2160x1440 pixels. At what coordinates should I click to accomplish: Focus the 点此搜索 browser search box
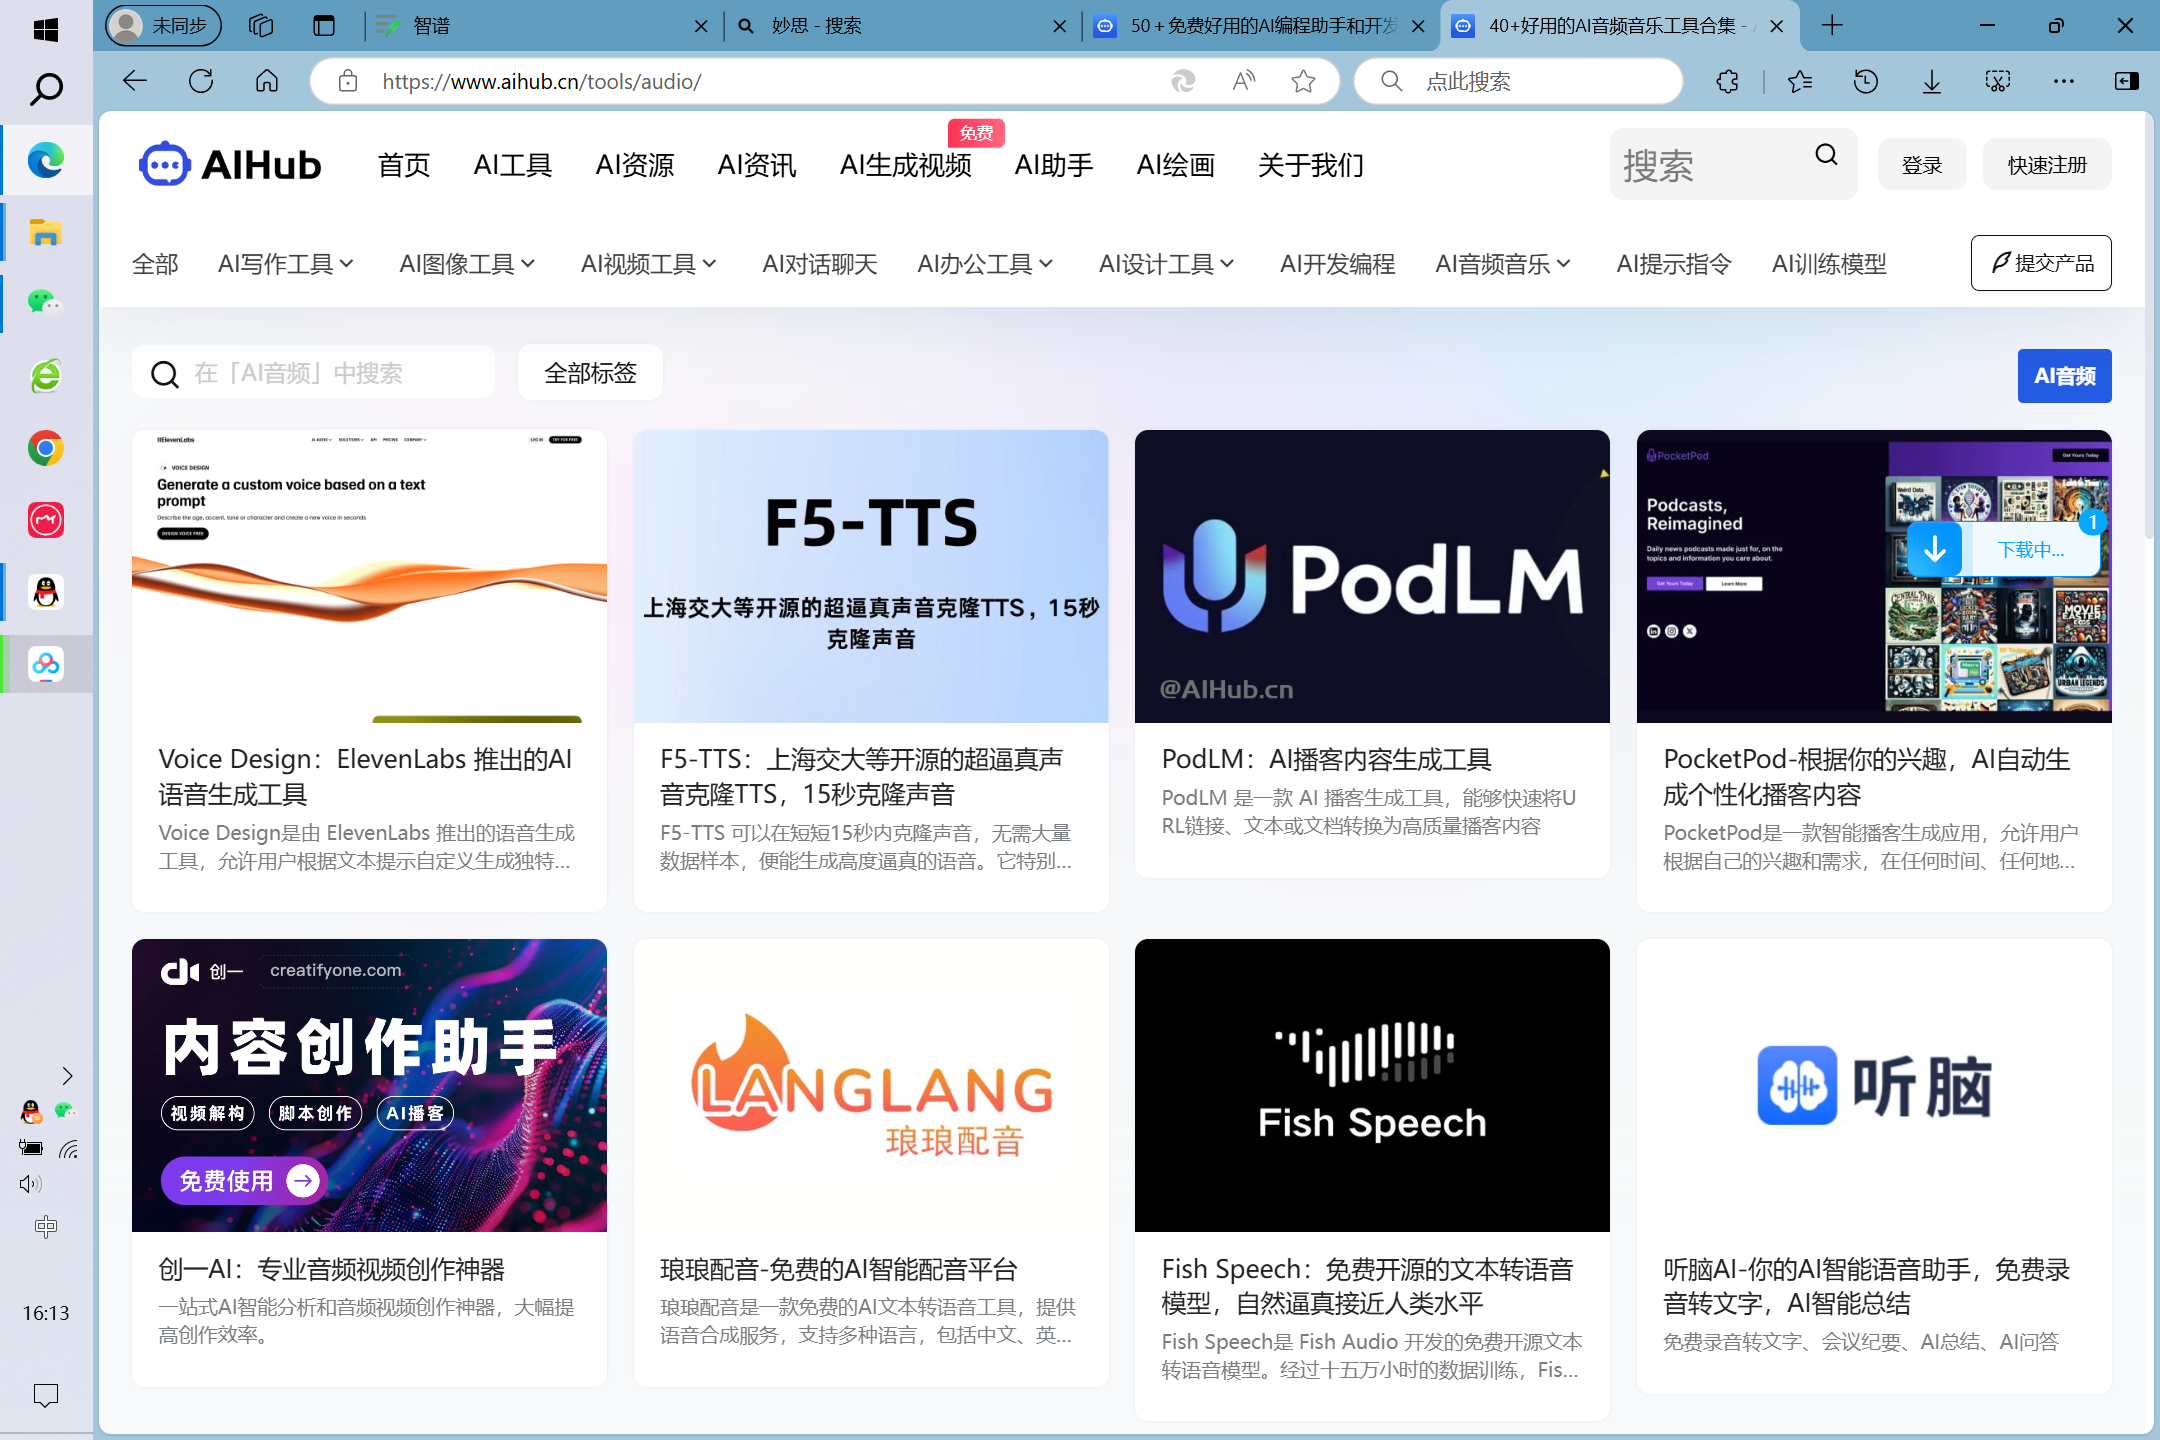1519,81
